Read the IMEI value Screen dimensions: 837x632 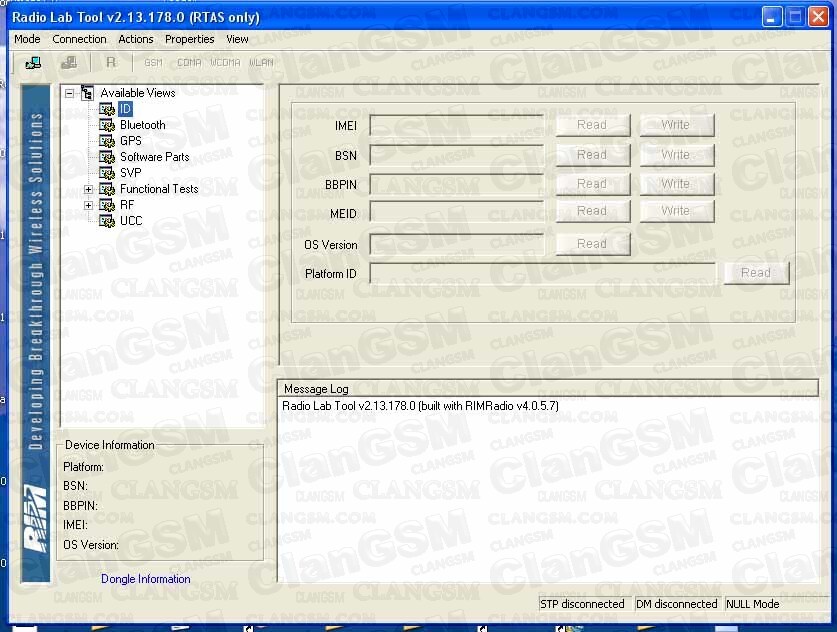tap(593, 125)
